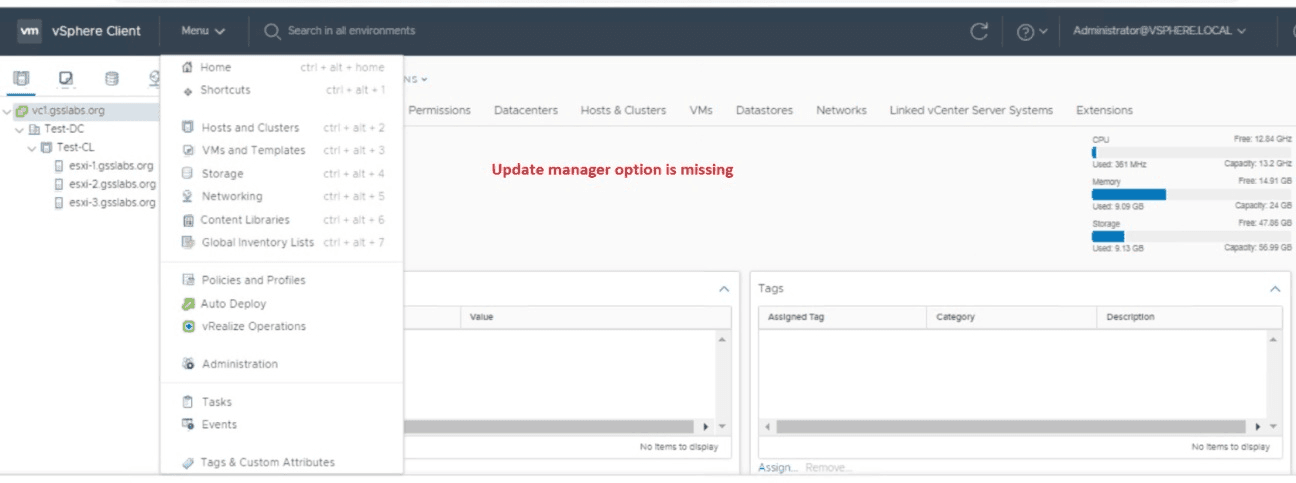Click the Assign... link under Tags
1296x483 pixels.
pyautogui.click(x=777, y=468)
